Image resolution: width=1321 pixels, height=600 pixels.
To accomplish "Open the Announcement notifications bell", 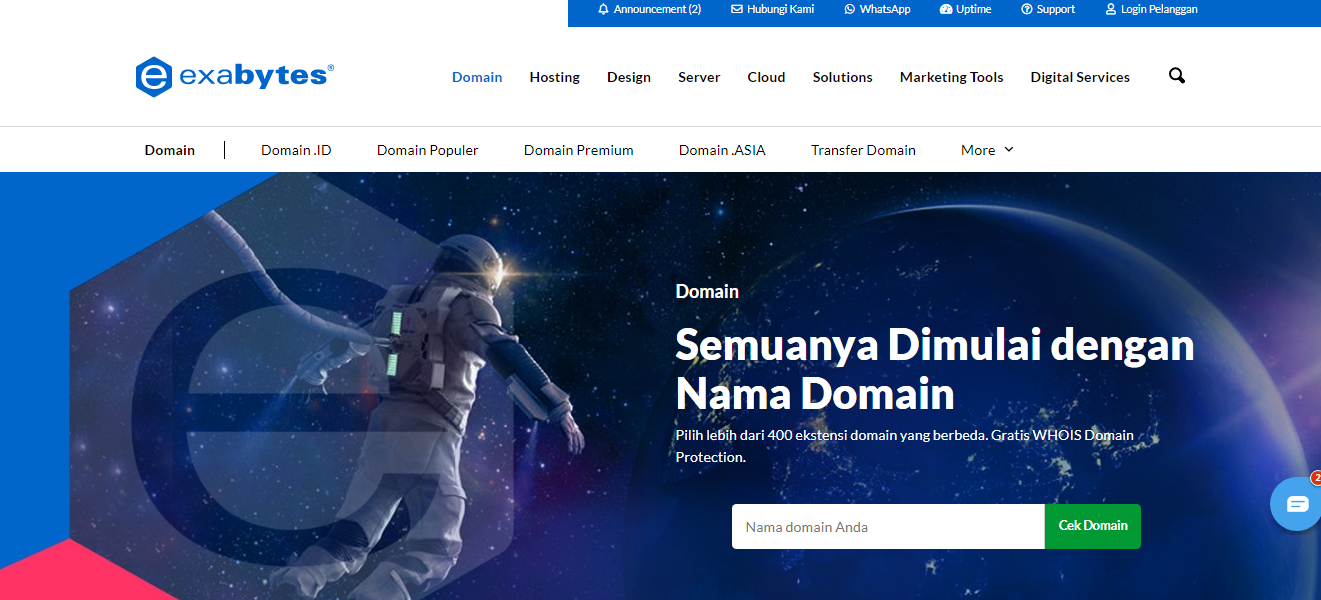I will (x=603, y=9).
